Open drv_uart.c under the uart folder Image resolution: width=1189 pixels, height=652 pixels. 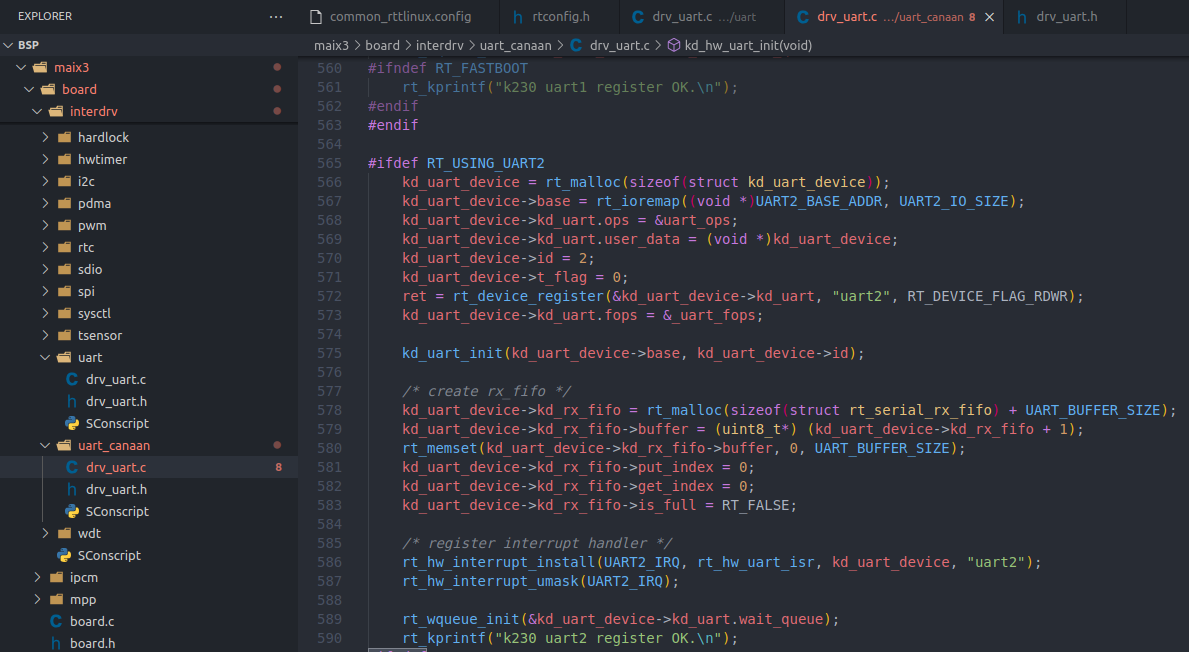[x=116, y=379]
